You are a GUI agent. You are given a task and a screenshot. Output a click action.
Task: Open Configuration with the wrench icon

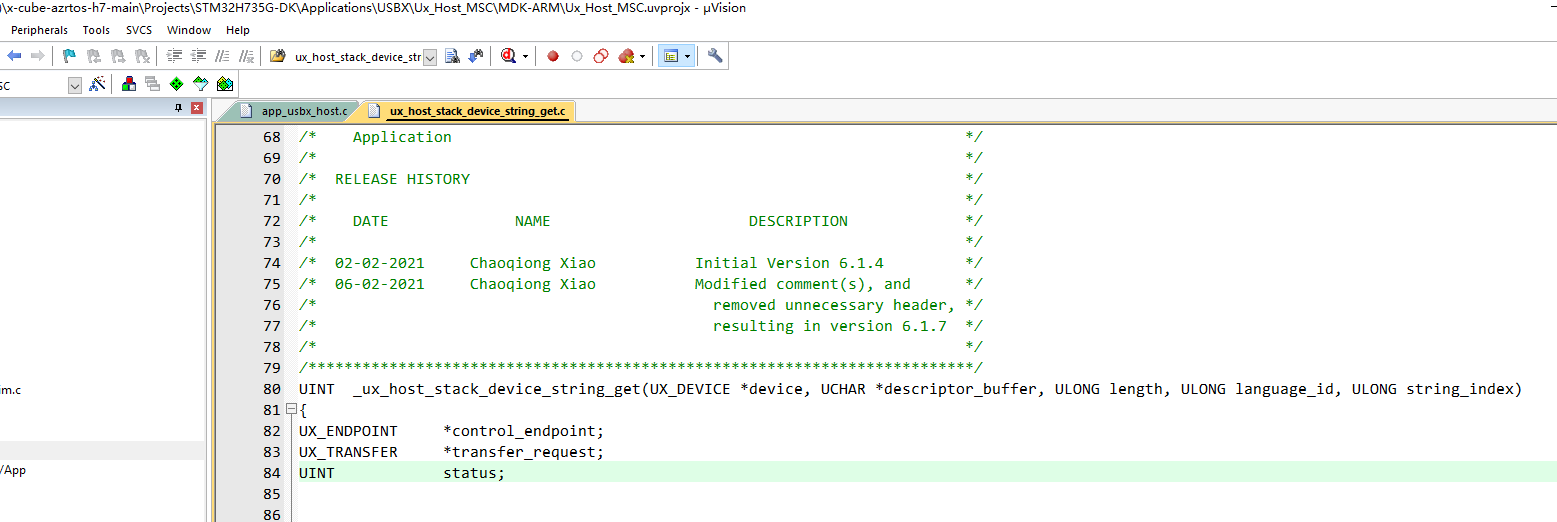(715, 56)
